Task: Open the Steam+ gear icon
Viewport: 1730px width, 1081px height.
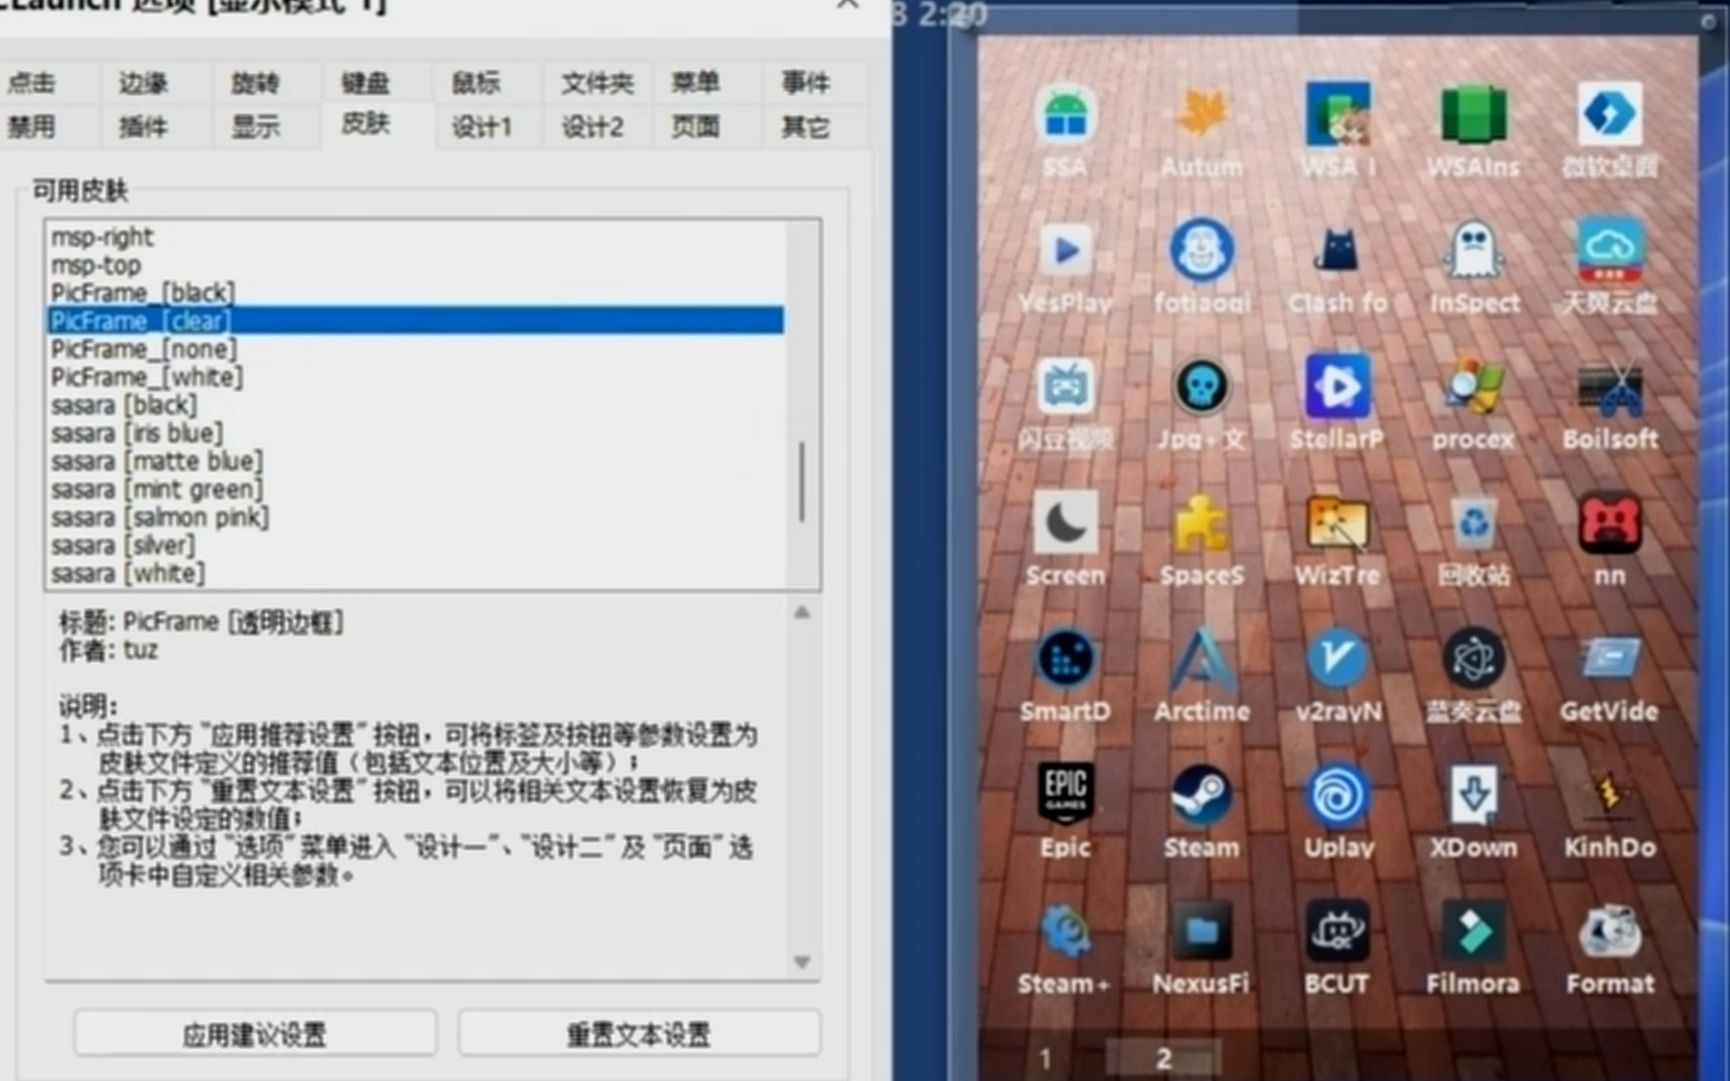Action: 1065,930
